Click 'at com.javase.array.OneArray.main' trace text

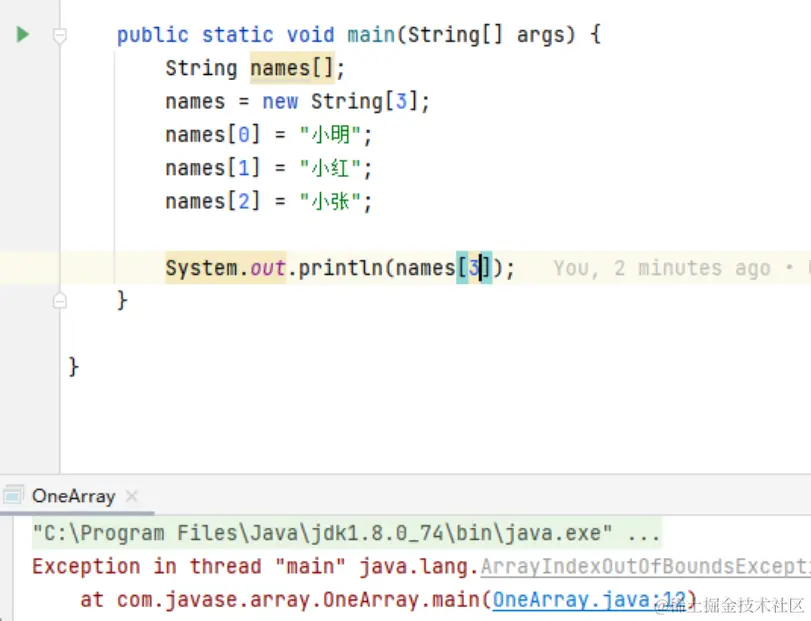pyautogui.click(x=279, y=600)
